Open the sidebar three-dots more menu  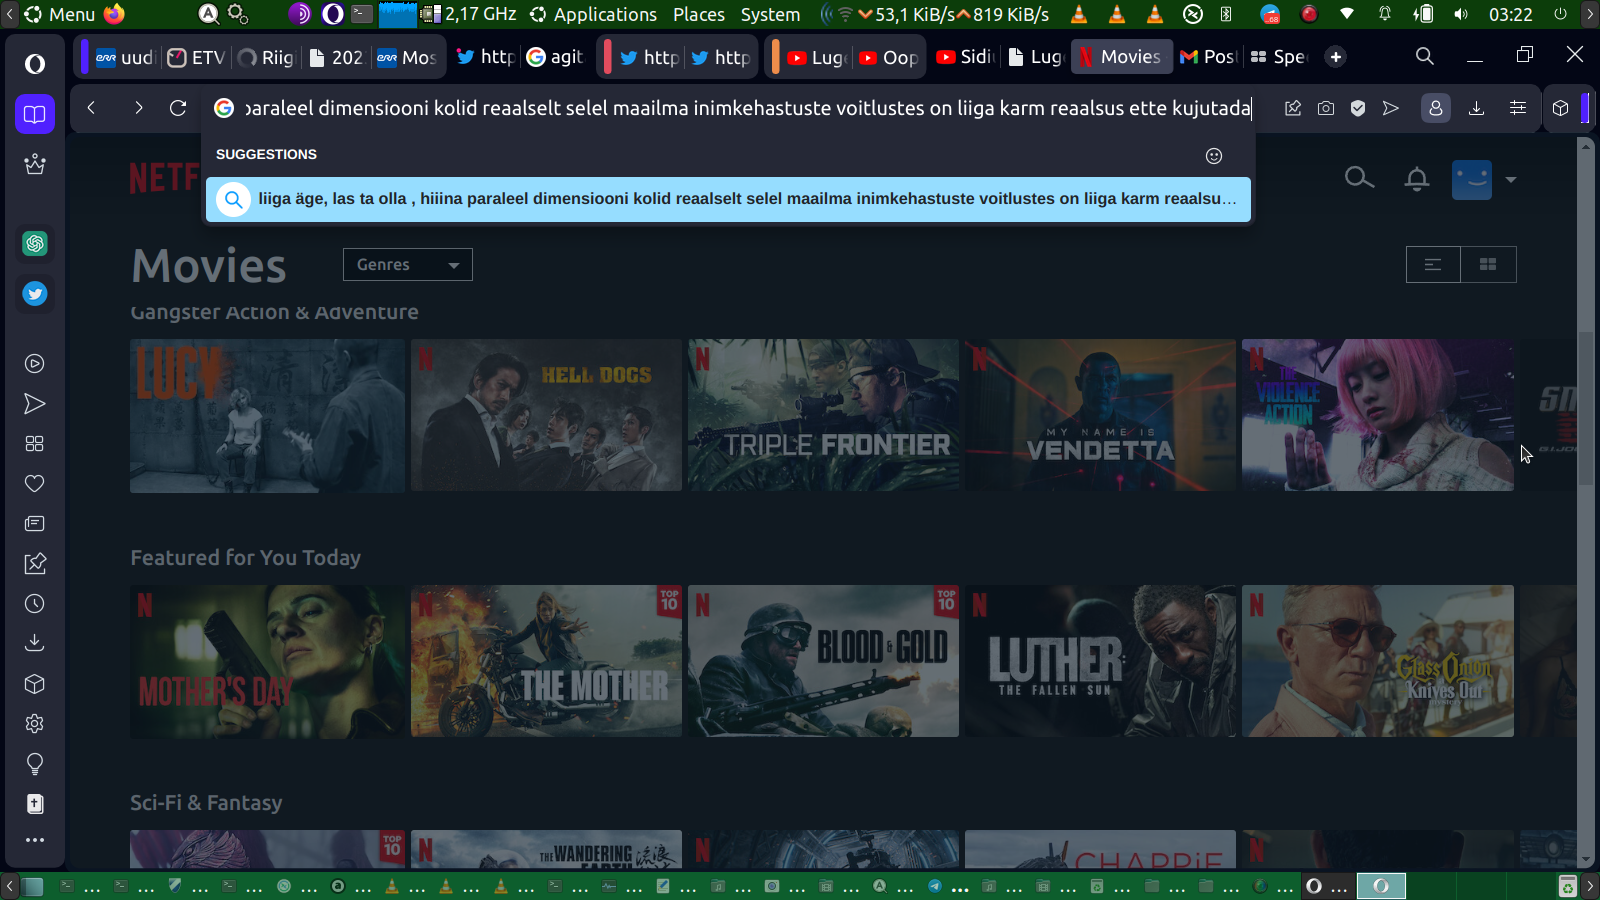click(35, 840)
